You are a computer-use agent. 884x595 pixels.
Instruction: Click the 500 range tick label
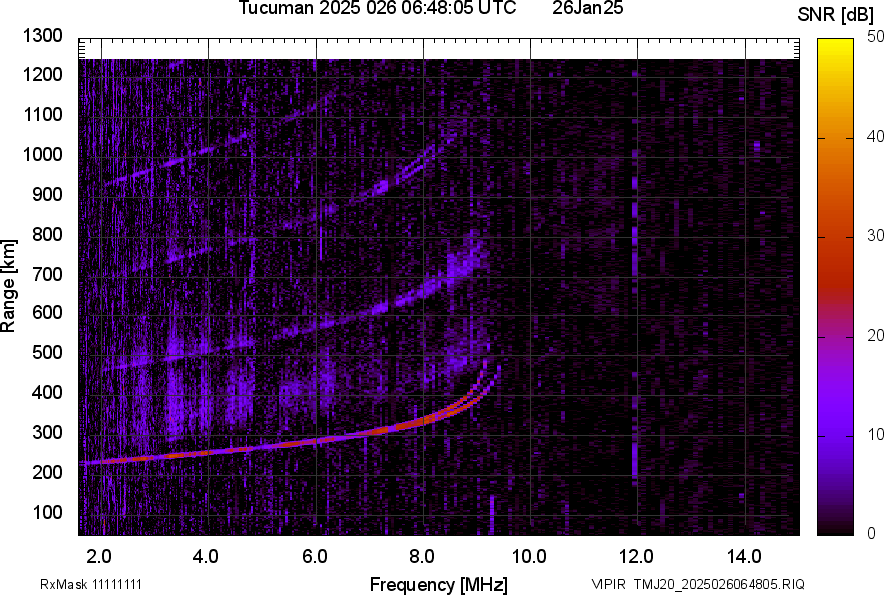49,353
